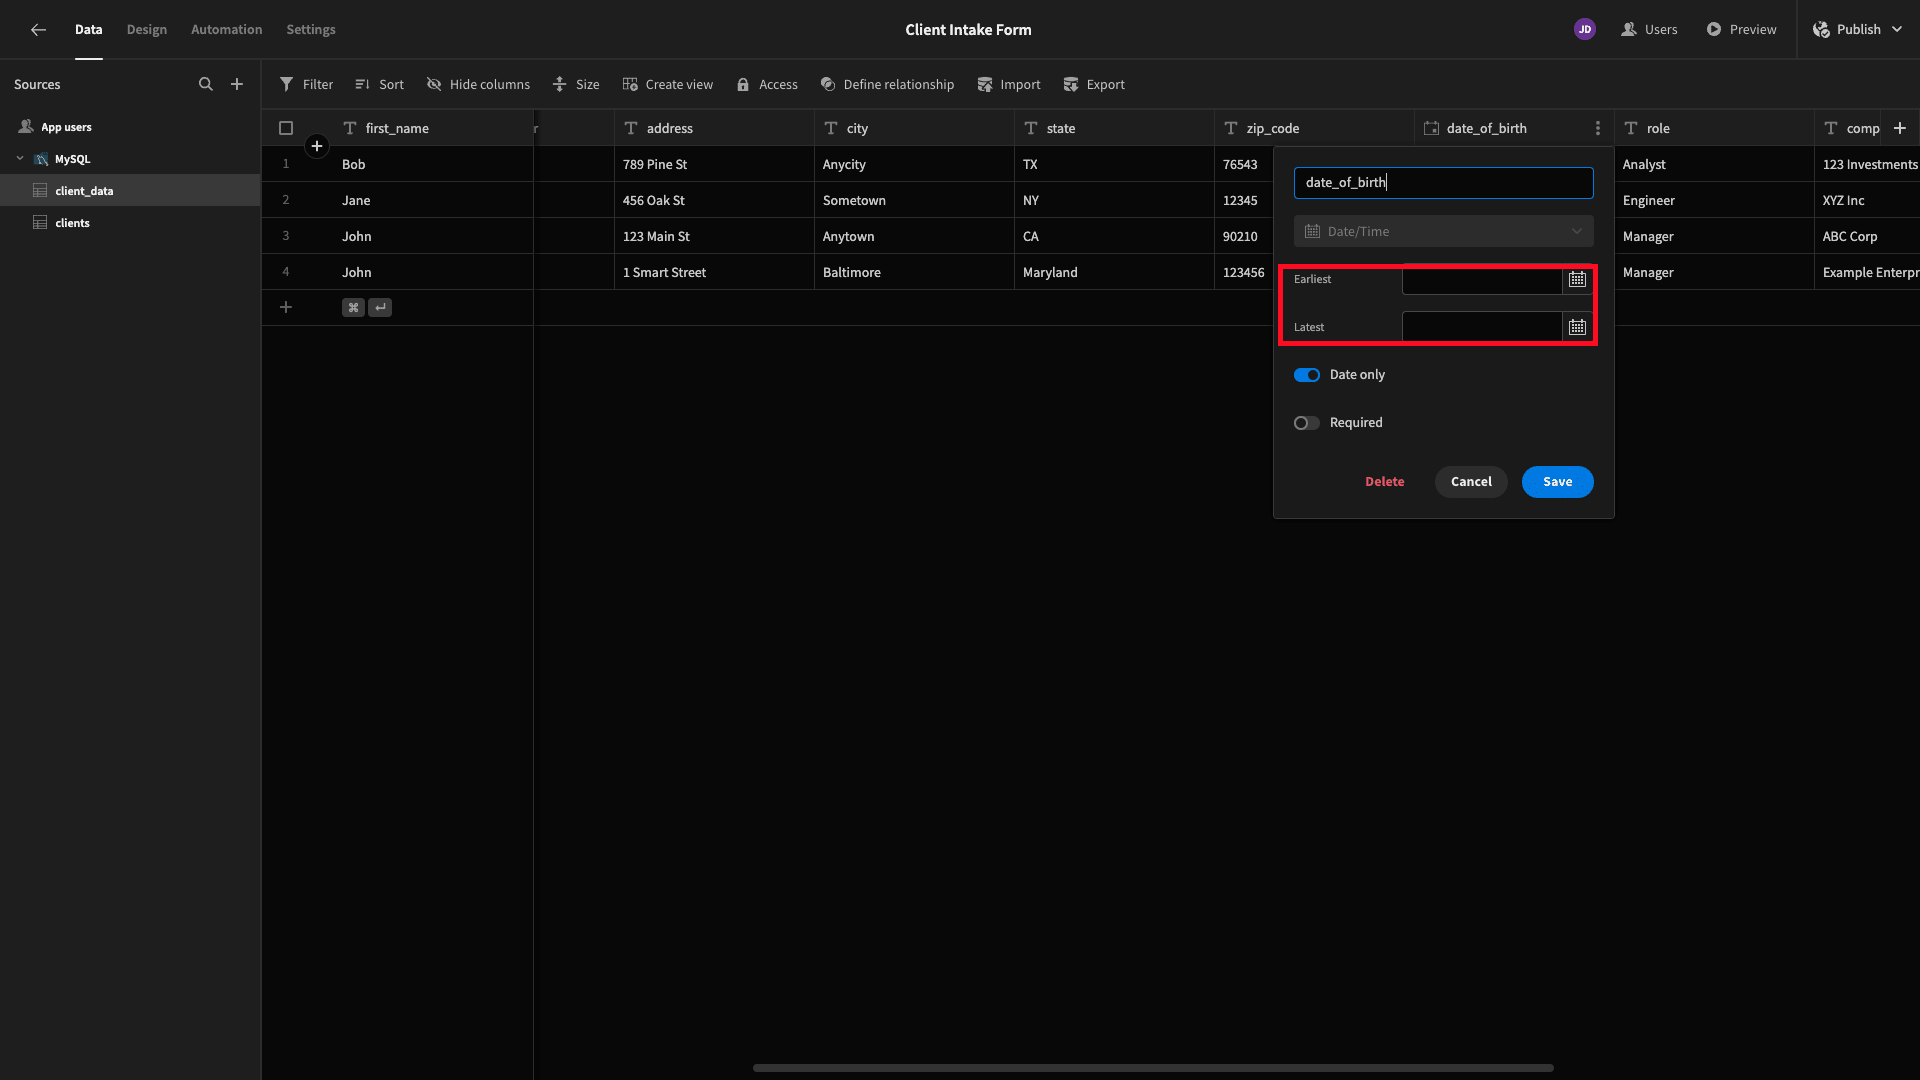Expand the Publish dropdown
The image size is (1920, 1080).
point(1897,30)
